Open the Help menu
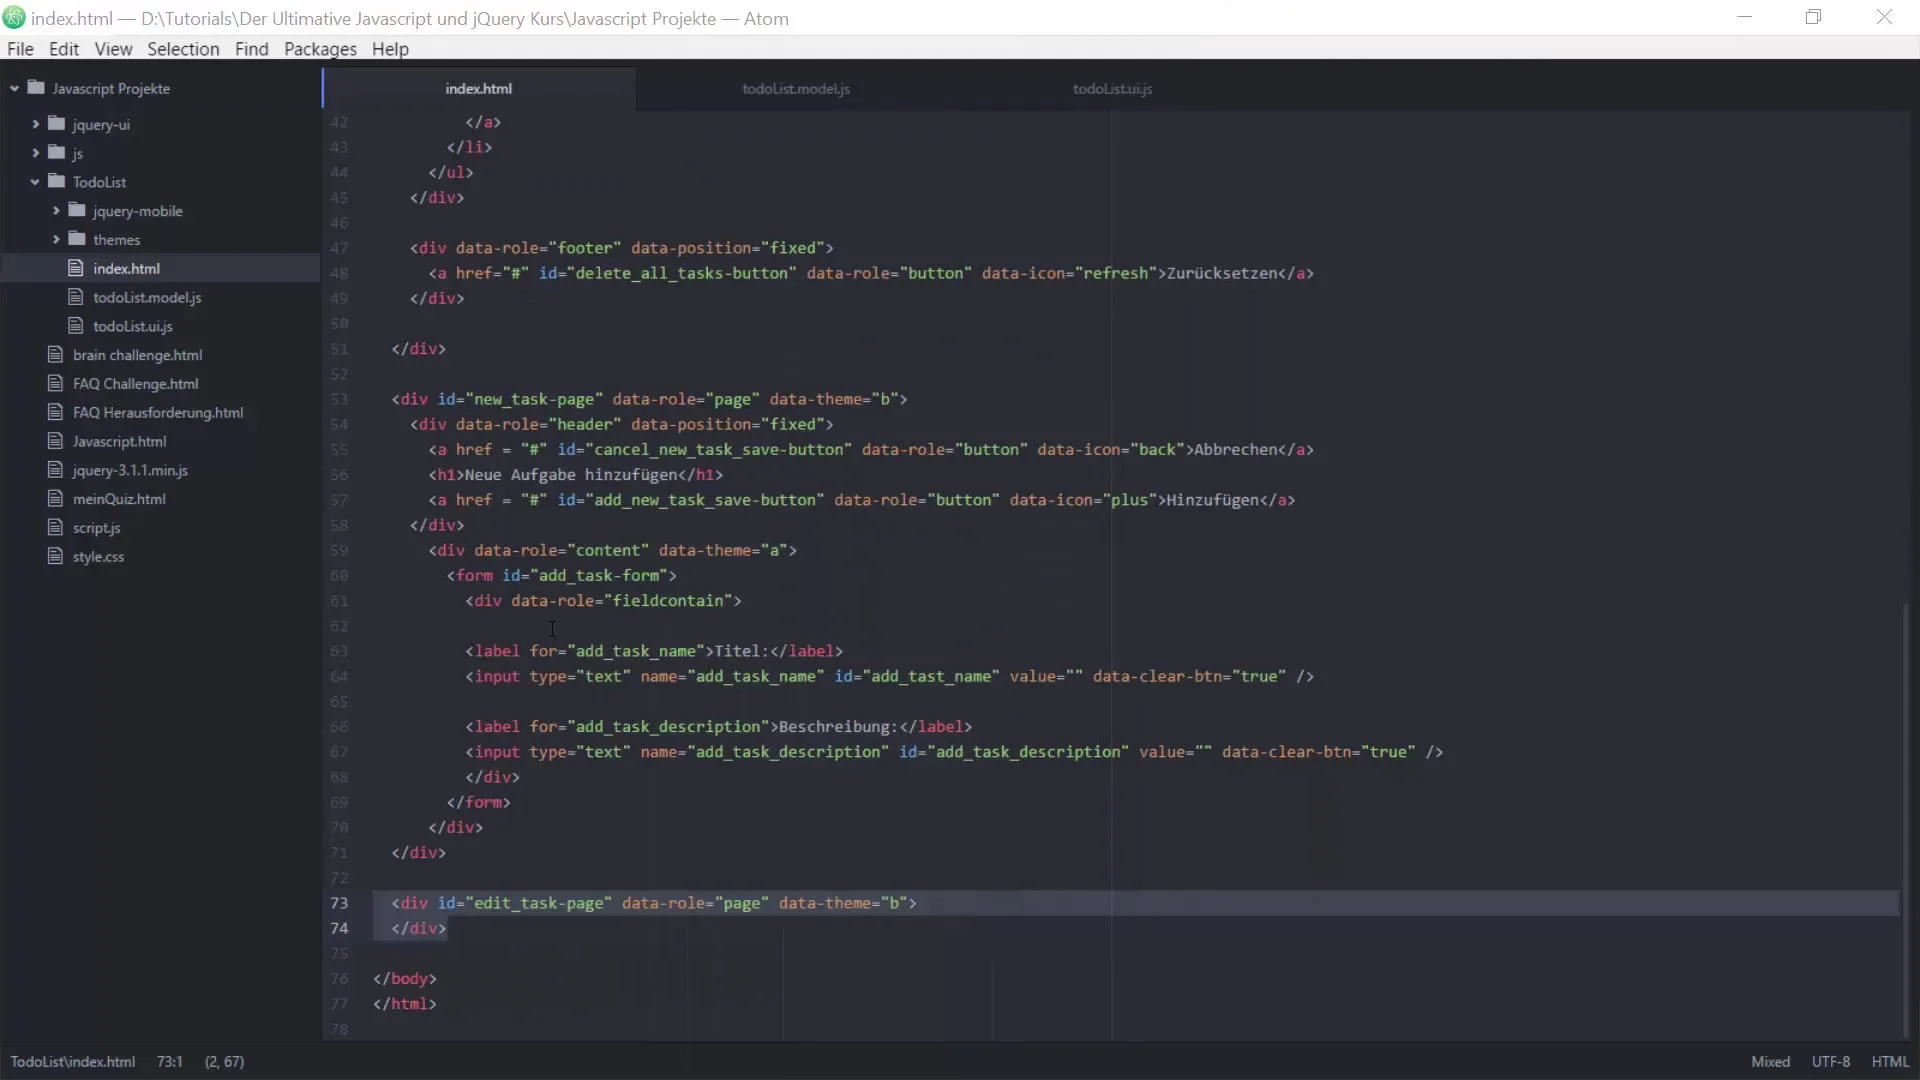 click(x=390, y=49)
